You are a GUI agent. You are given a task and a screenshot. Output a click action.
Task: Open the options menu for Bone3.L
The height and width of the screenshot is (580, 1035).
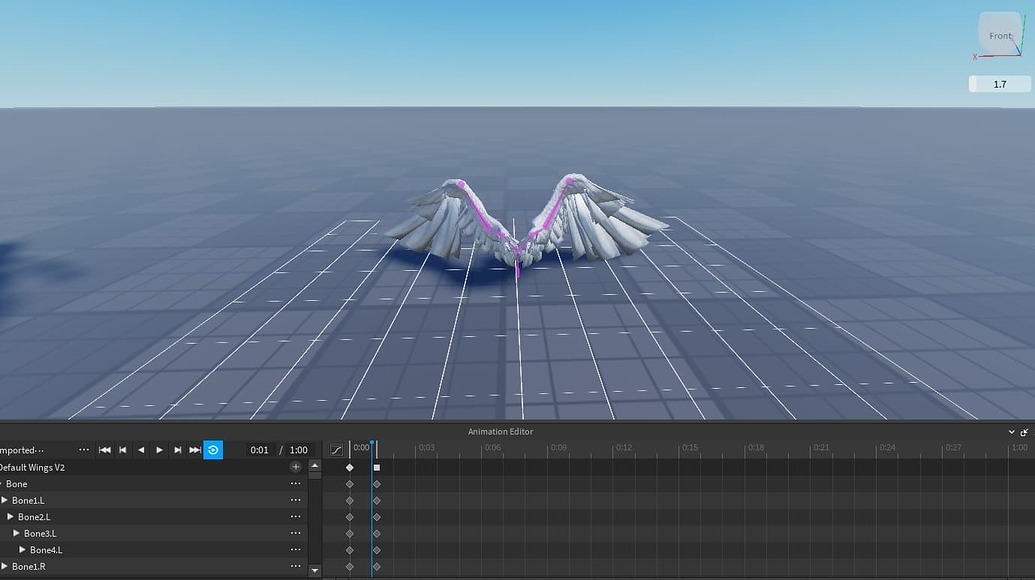(296, 532)
